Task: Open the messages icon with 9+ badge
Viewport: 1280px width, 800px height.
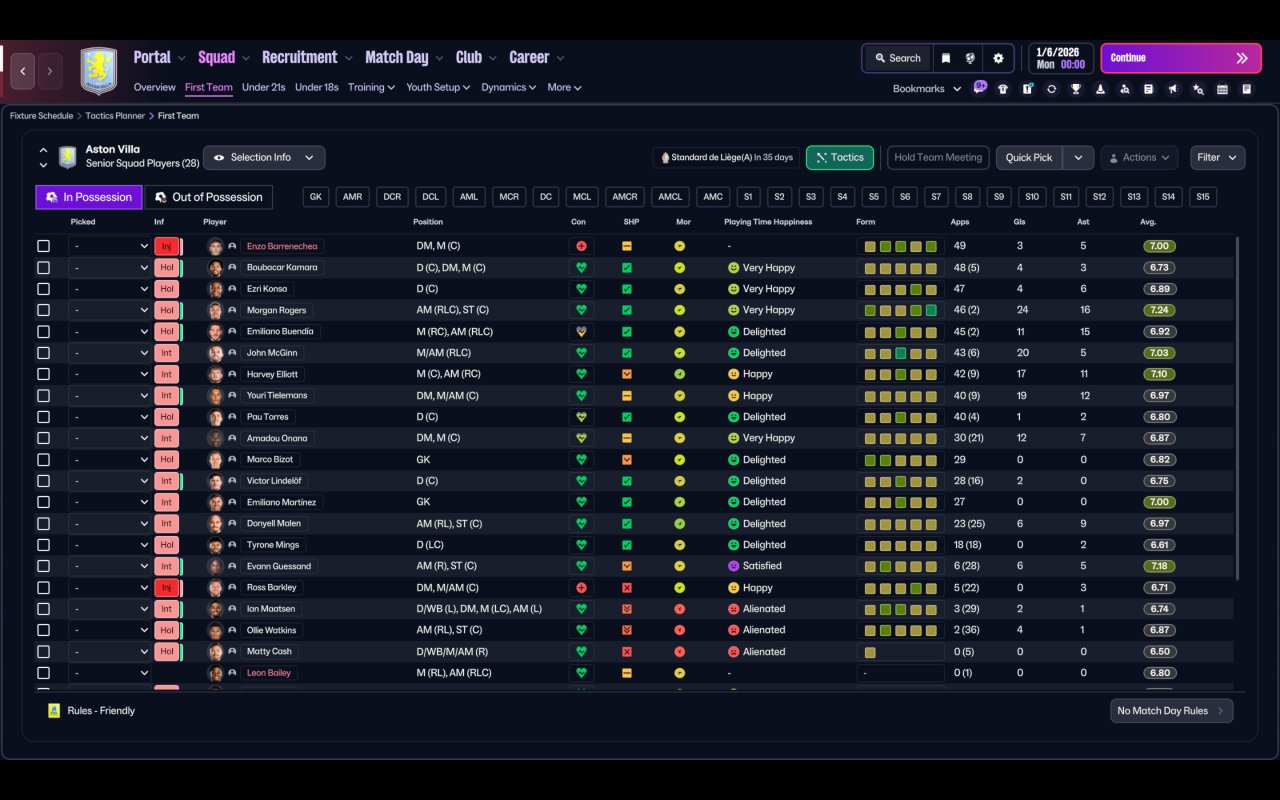Action: [979, 87]
